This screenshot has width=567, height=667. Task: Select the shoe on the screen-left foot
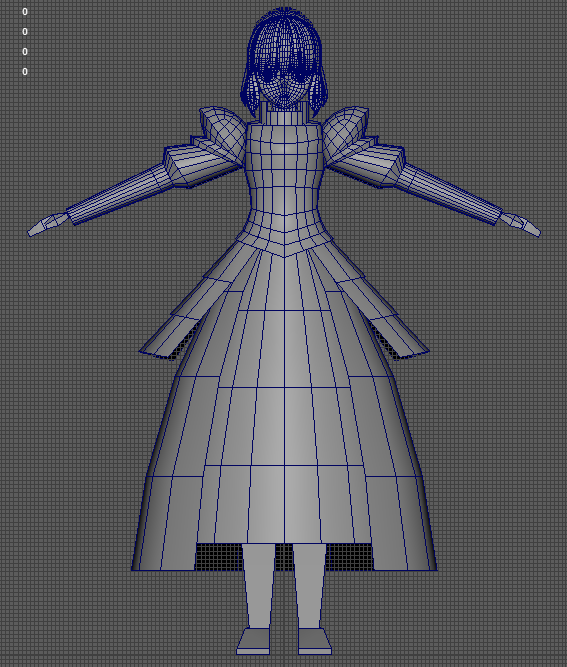point(254,641)
